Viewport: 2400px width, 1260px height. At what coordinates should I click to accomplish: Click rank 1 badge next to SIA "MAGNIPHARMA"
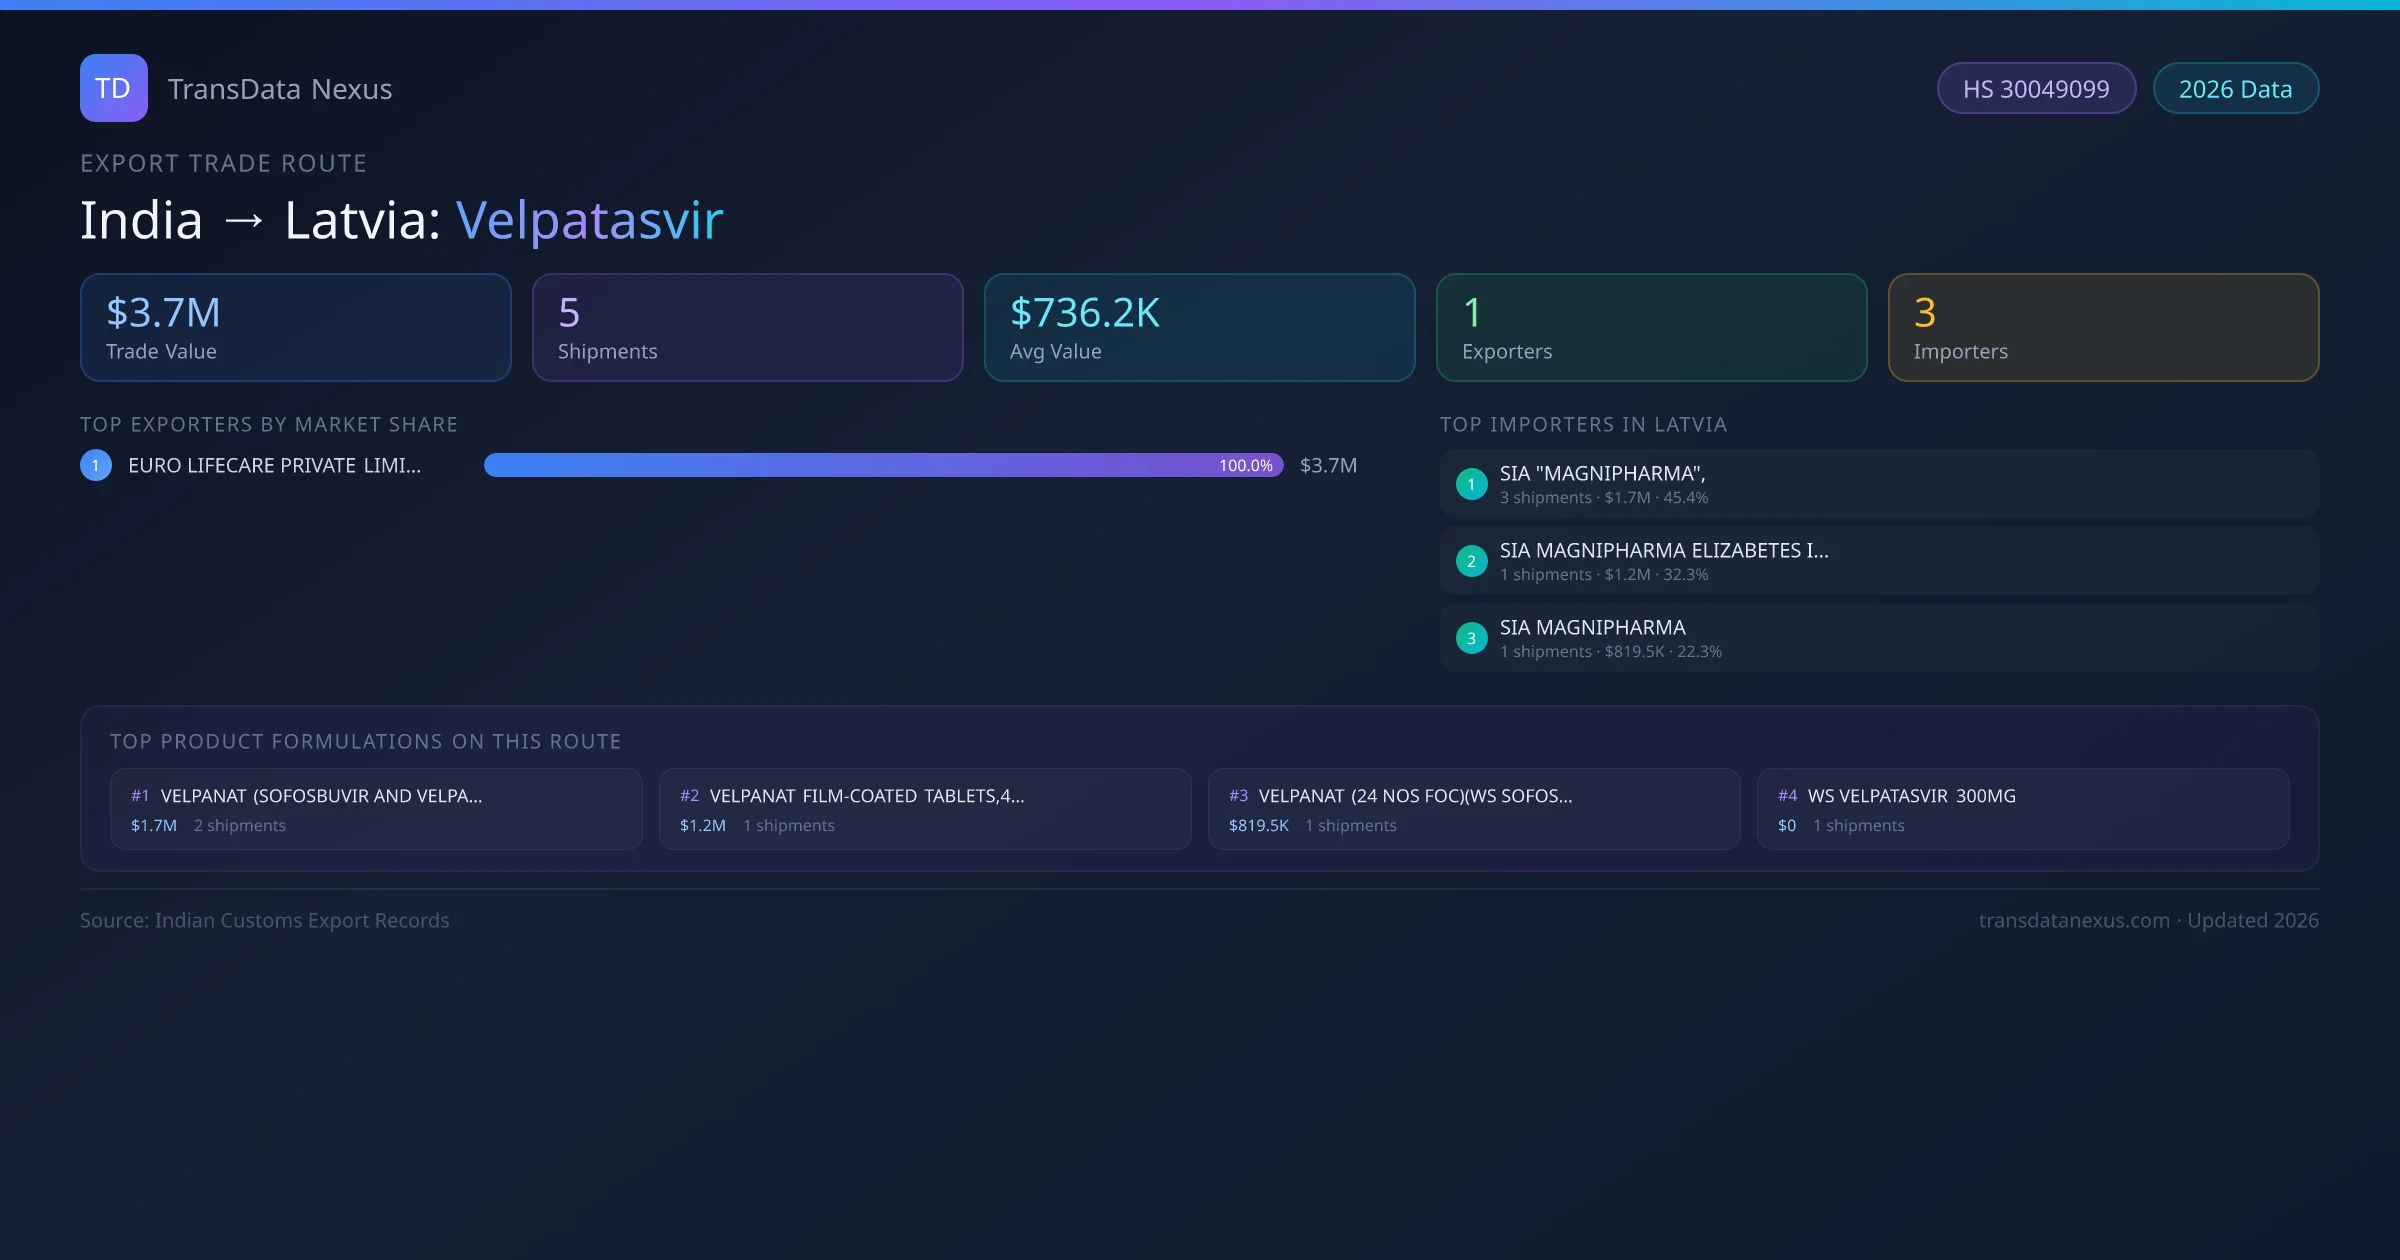click(x=1471, y=484)
